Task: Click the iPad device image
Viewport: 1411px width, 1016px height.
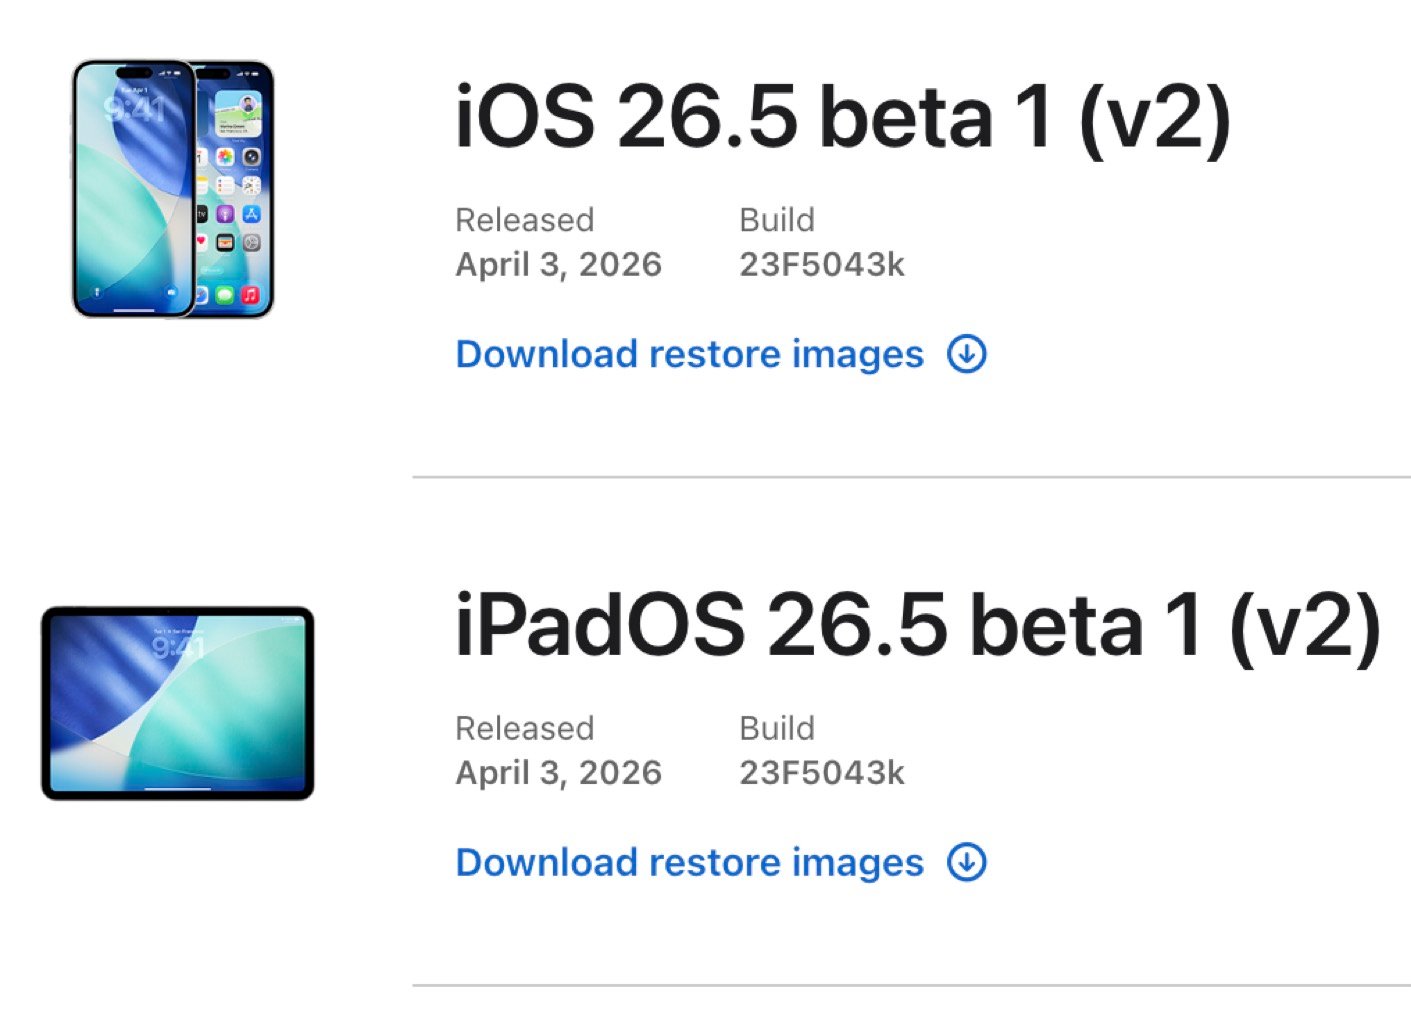Action: [x=178, y=703]
